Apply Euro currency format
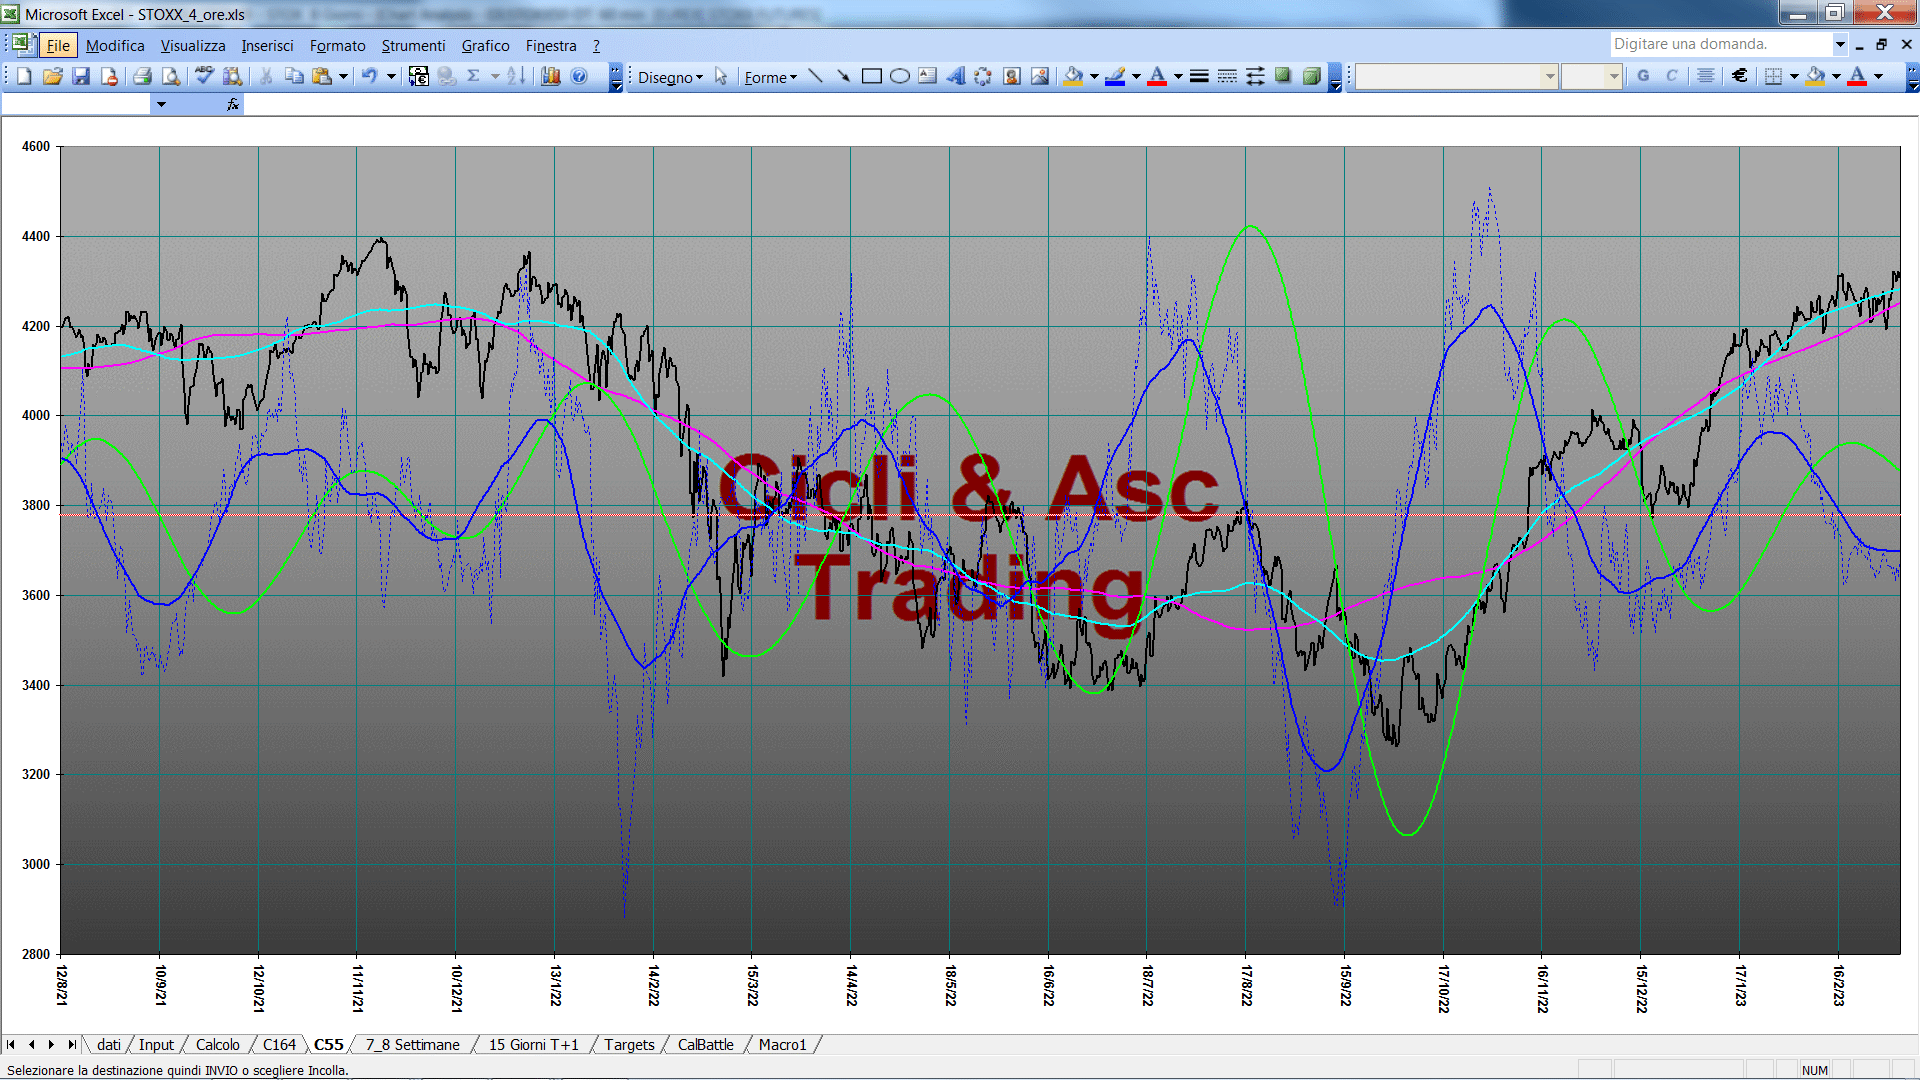The height and width of the screenshot is (1080, 1920). 1739,76
